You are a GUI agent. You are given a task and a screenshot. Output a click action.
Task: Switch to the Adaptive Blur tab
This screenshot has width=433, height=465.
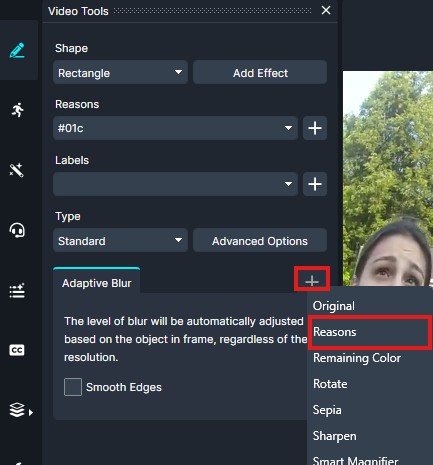[97, 283]
